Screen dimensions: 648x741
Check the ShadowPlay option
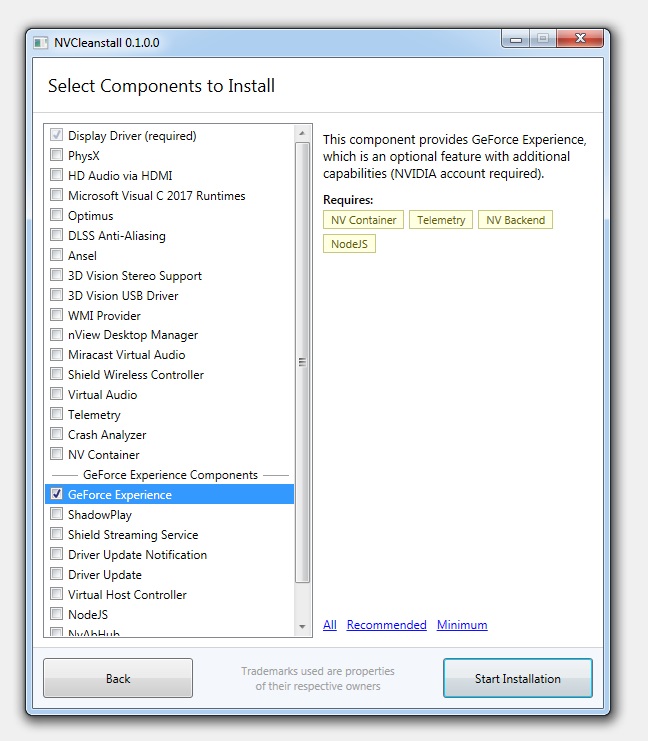(x=56, y=514)
